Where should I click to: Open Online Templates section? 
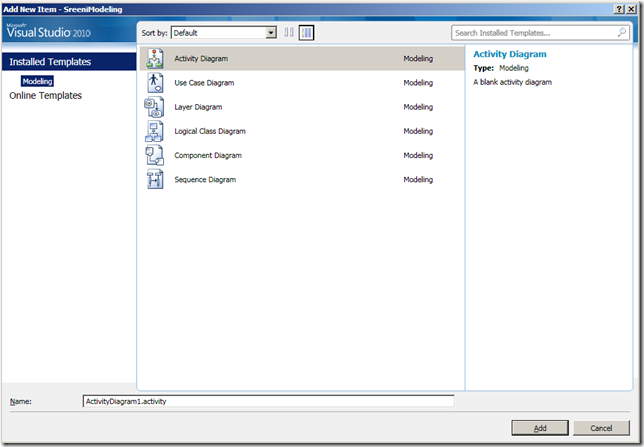pos(46,95)
